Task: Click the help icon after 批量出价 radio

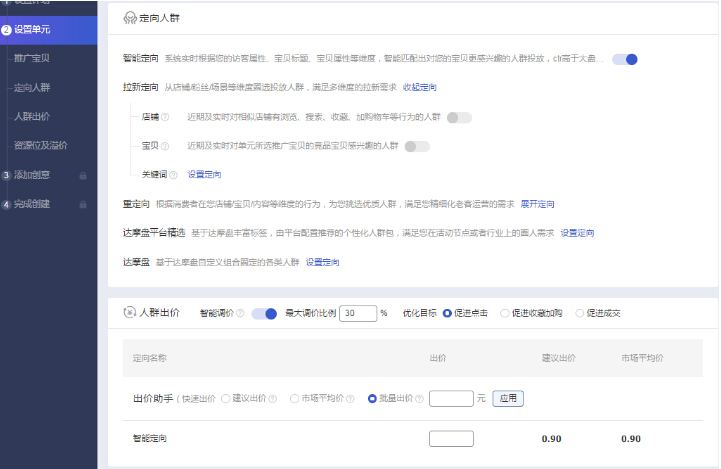Action: pos(421,398)
